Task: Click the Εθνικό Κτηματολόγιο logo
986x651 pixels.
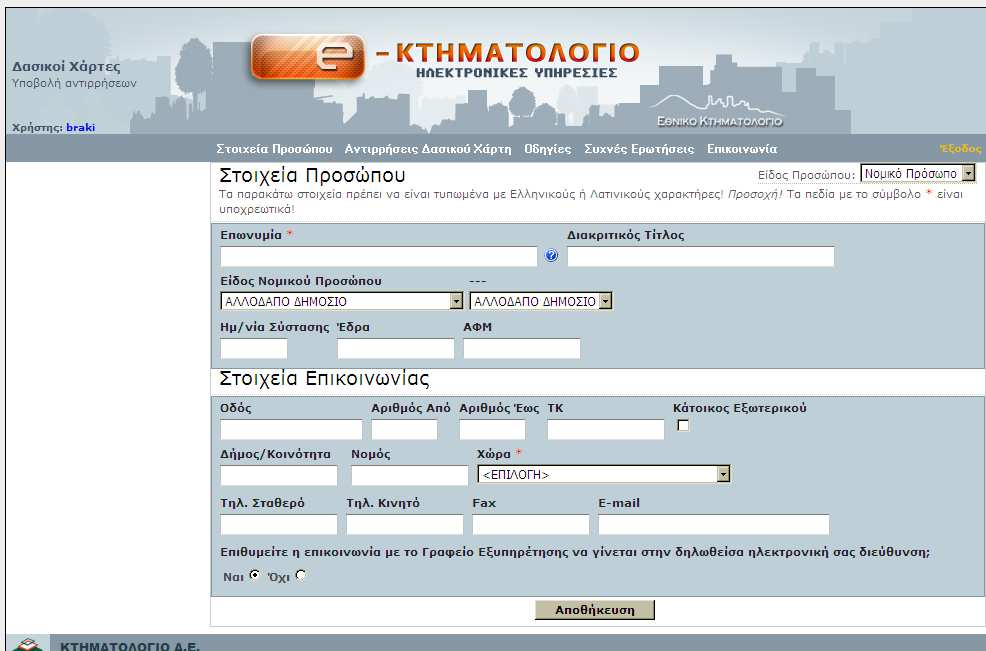Action: pos(719,112)
